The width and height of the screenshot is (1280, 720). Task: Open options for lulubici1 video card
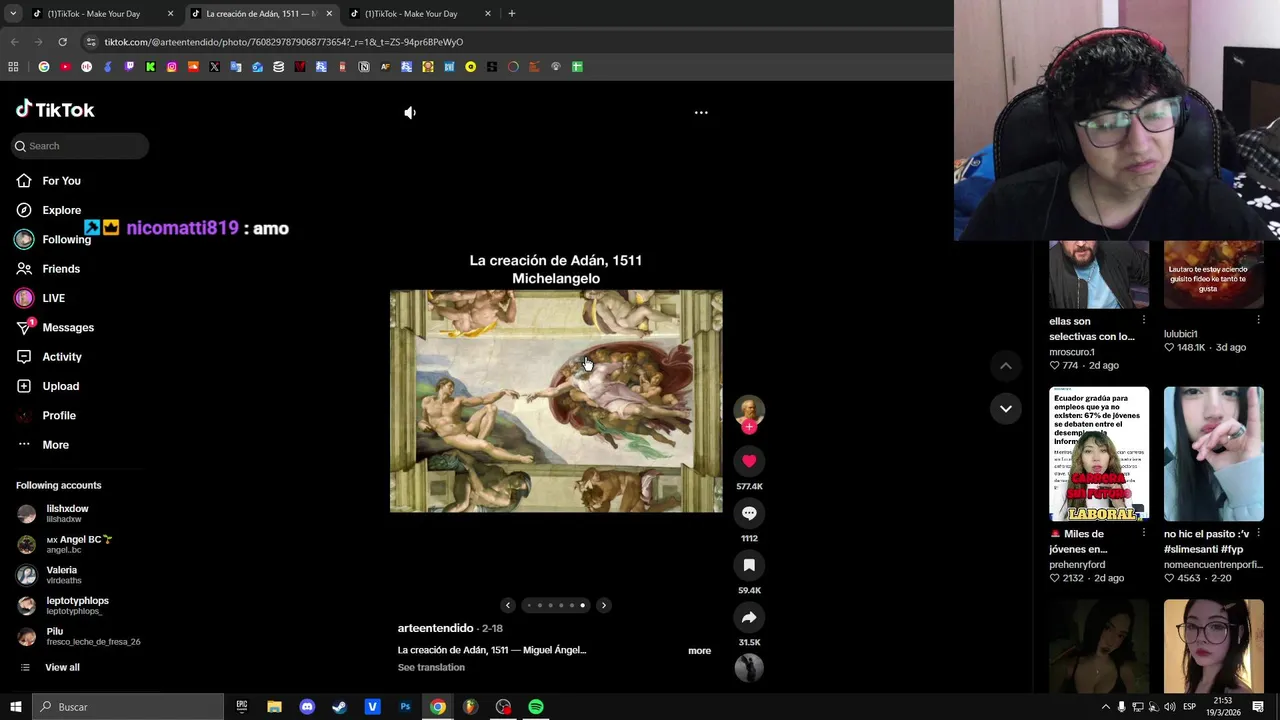1258,320
